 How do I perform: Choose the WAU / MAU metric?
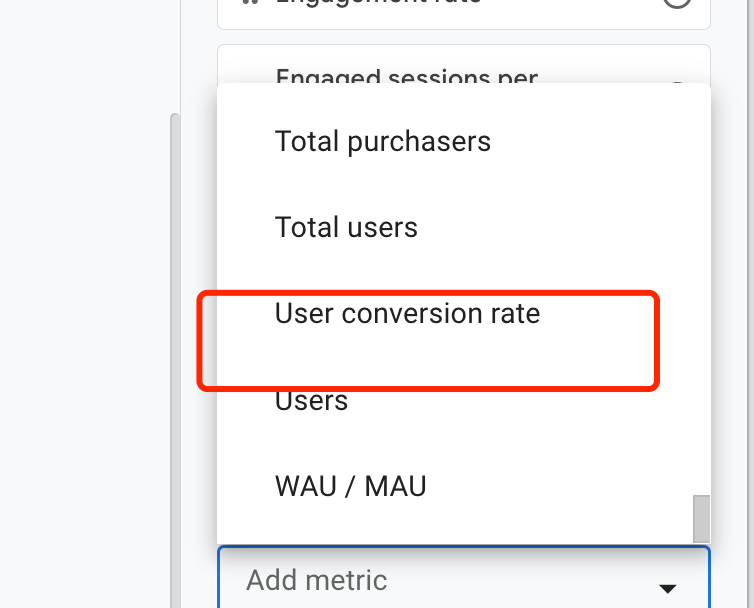coord(350,487)
